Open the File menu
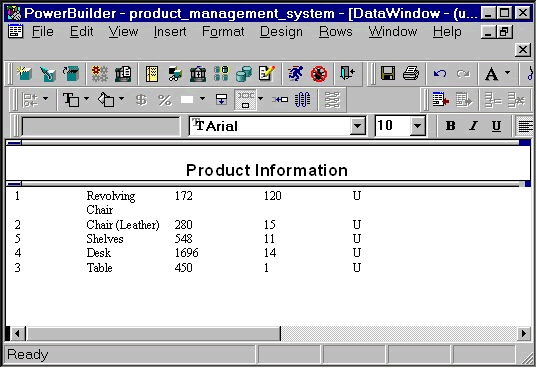Screen dimensions: 537x368 point(43,32)
